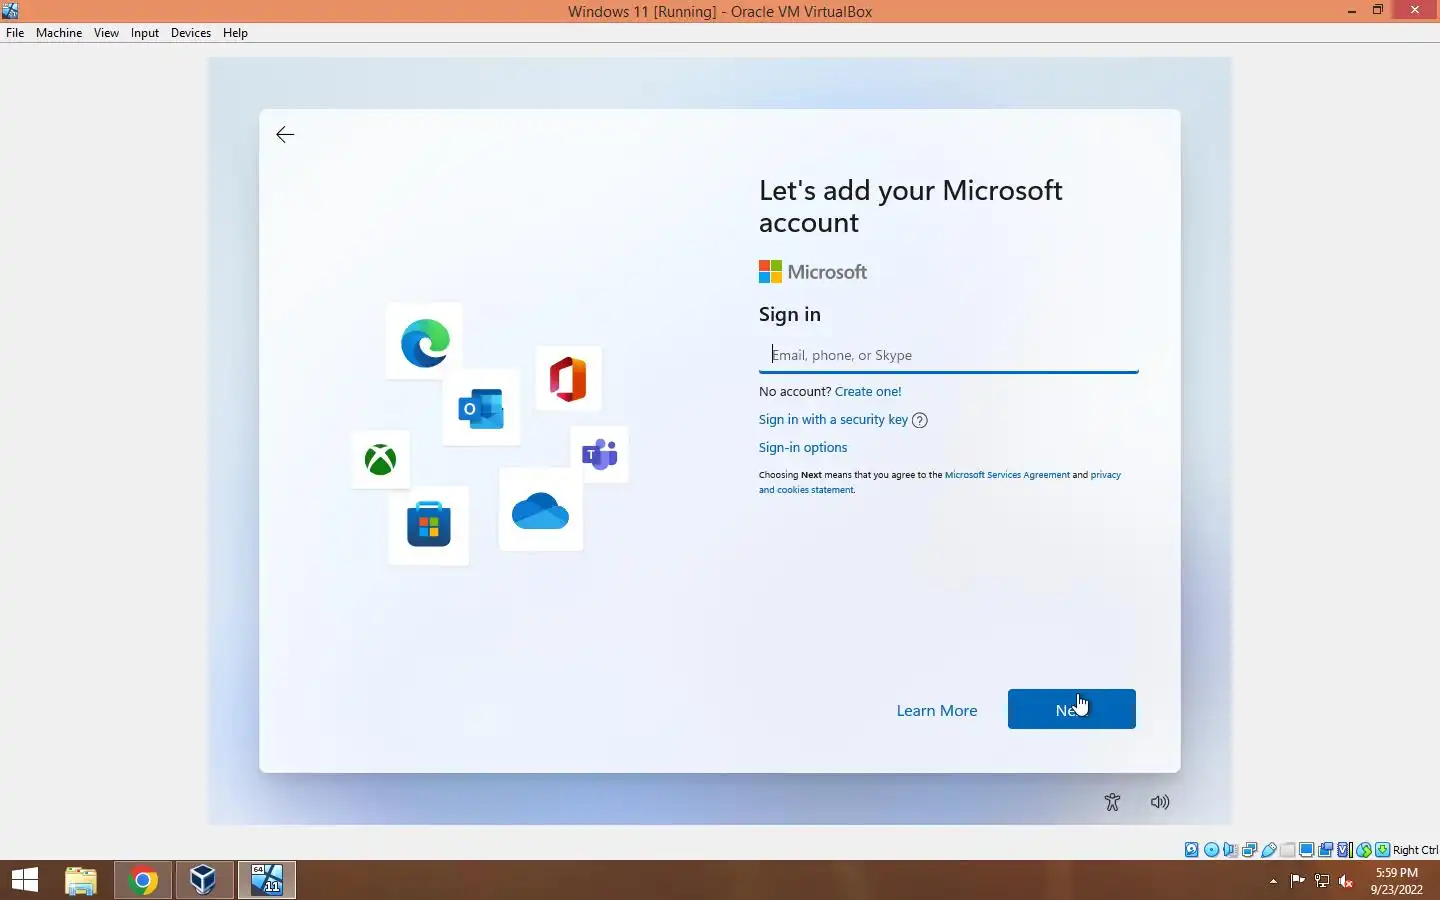The image size is (1440, 900).
Task: Select the Windows 11 VM taskbar button
Action: point(267,880)
